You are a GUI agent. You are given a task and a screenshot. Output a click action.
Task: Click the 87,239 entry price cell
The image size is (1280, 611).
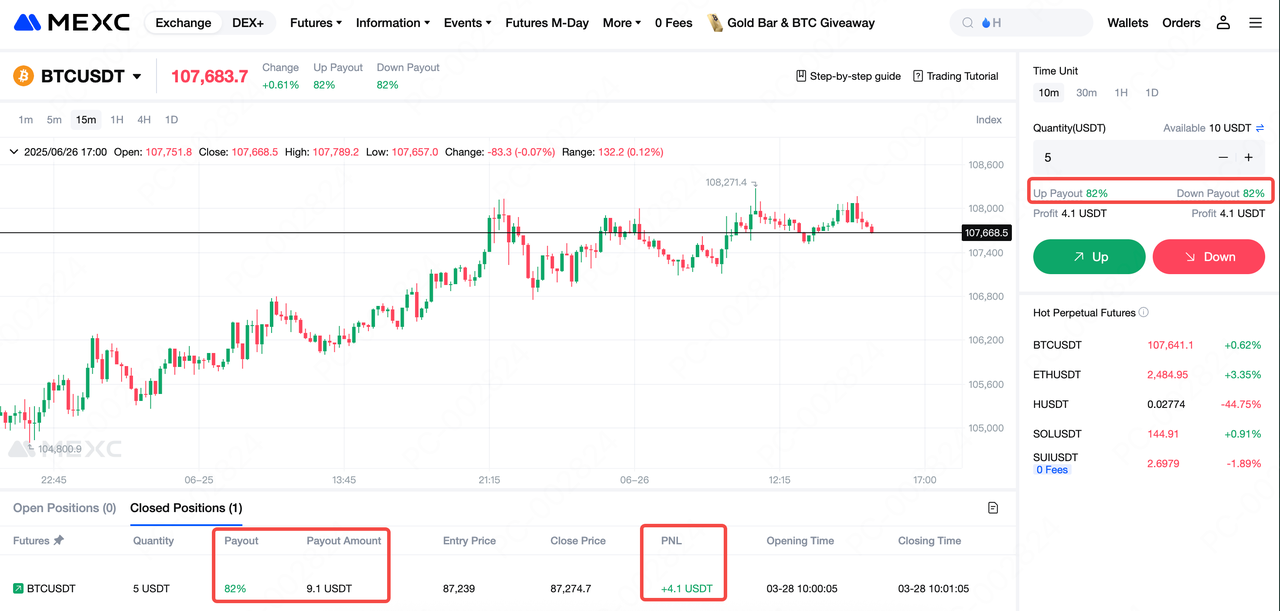(459, 588)
